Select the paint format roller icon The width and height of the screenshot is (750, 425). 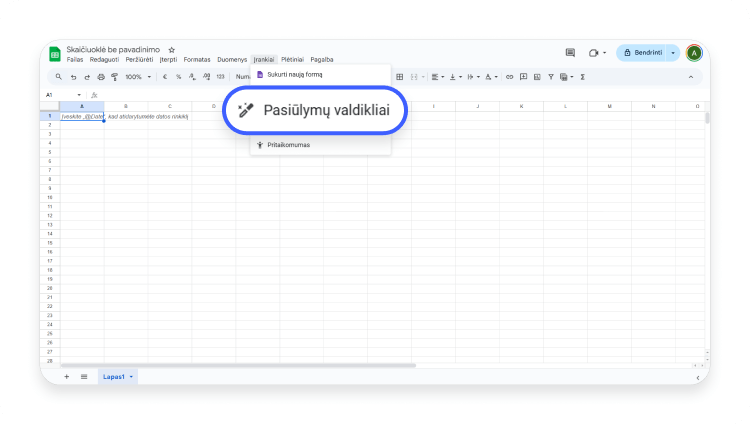[x=115, y=77]
